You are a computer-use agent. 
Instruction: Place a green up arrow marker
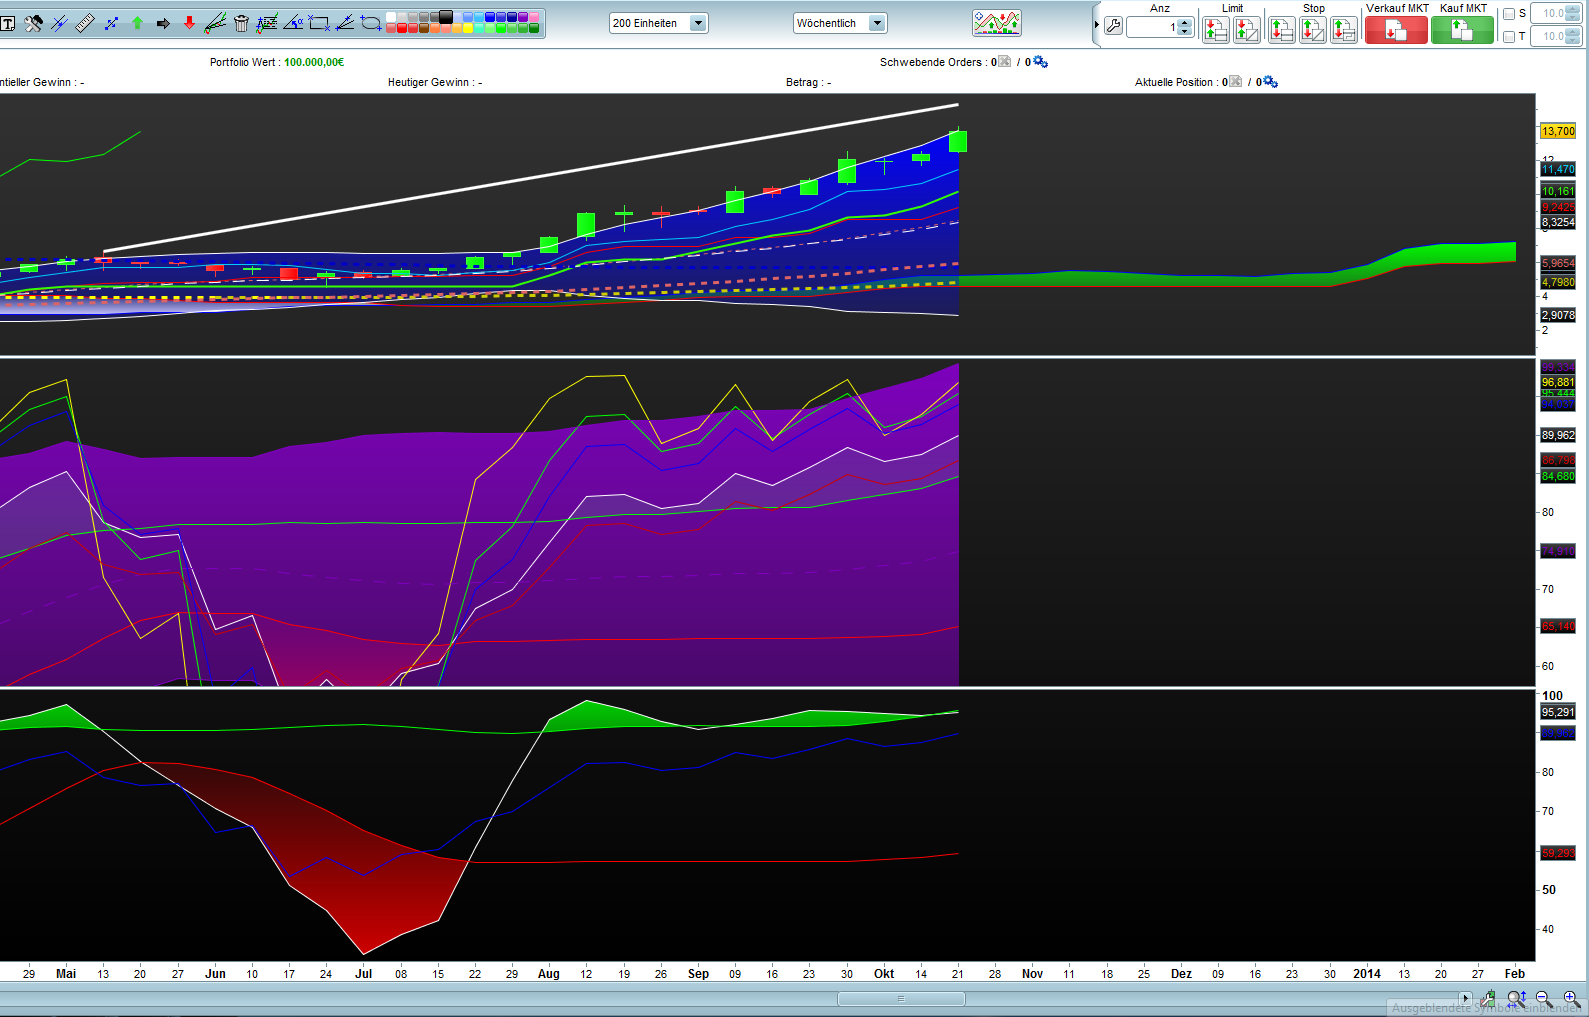coord(137,23)
